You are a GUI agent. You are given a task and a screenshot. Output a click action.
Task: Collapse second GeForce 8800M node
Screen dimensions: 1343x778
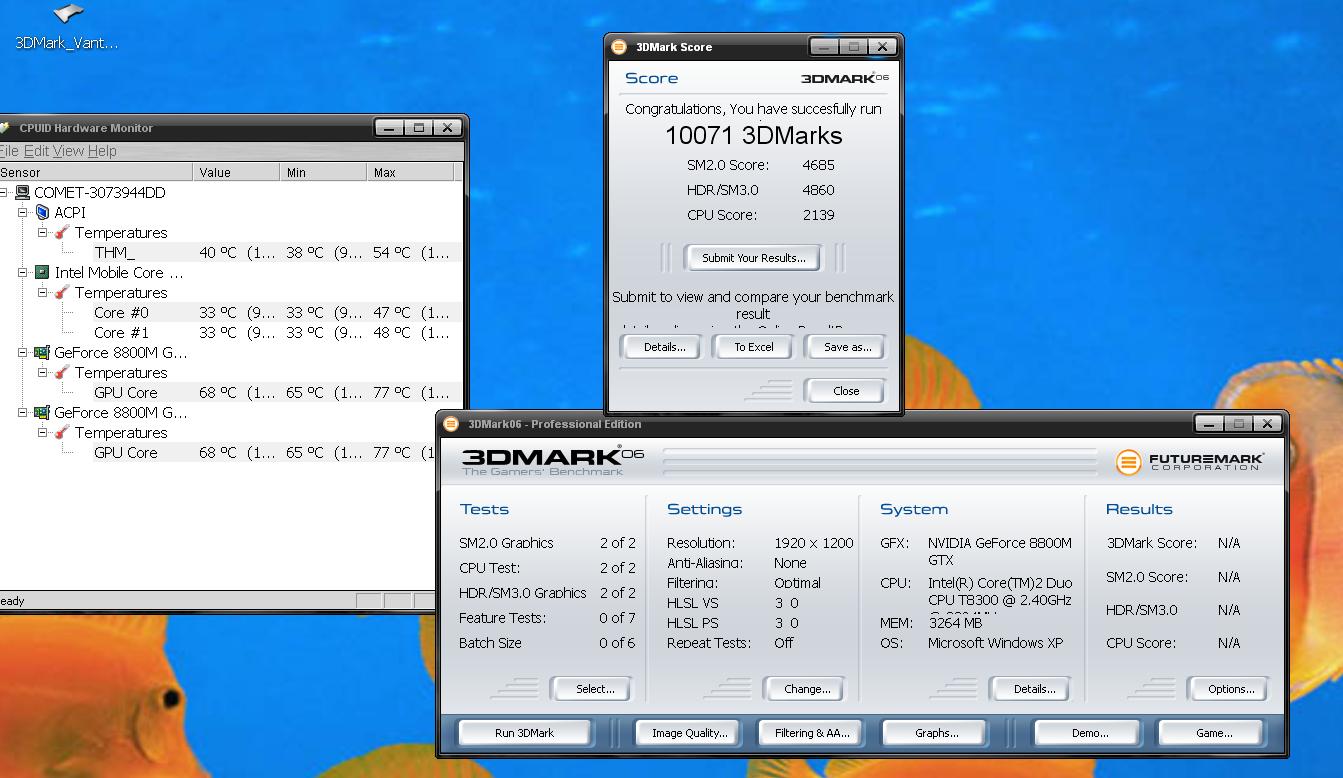tap(23, 412)
